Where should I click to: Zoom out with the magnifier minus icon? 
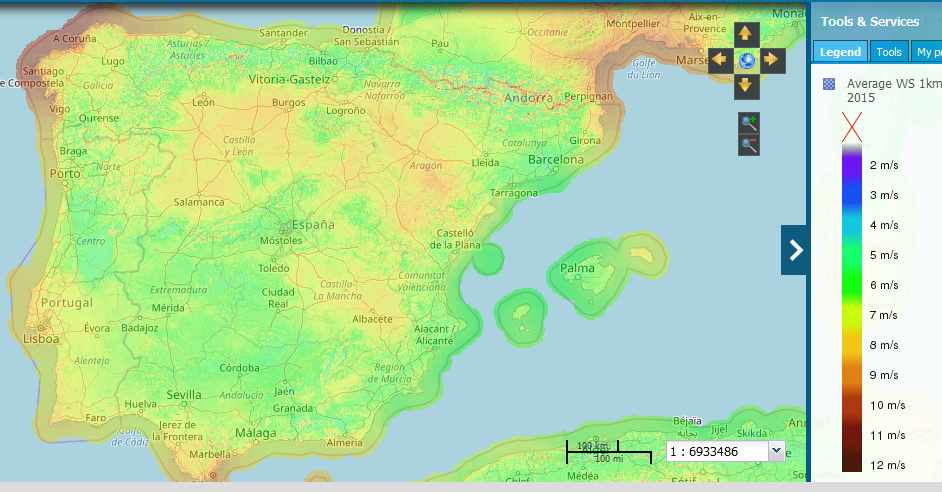[x=749, y=146]
